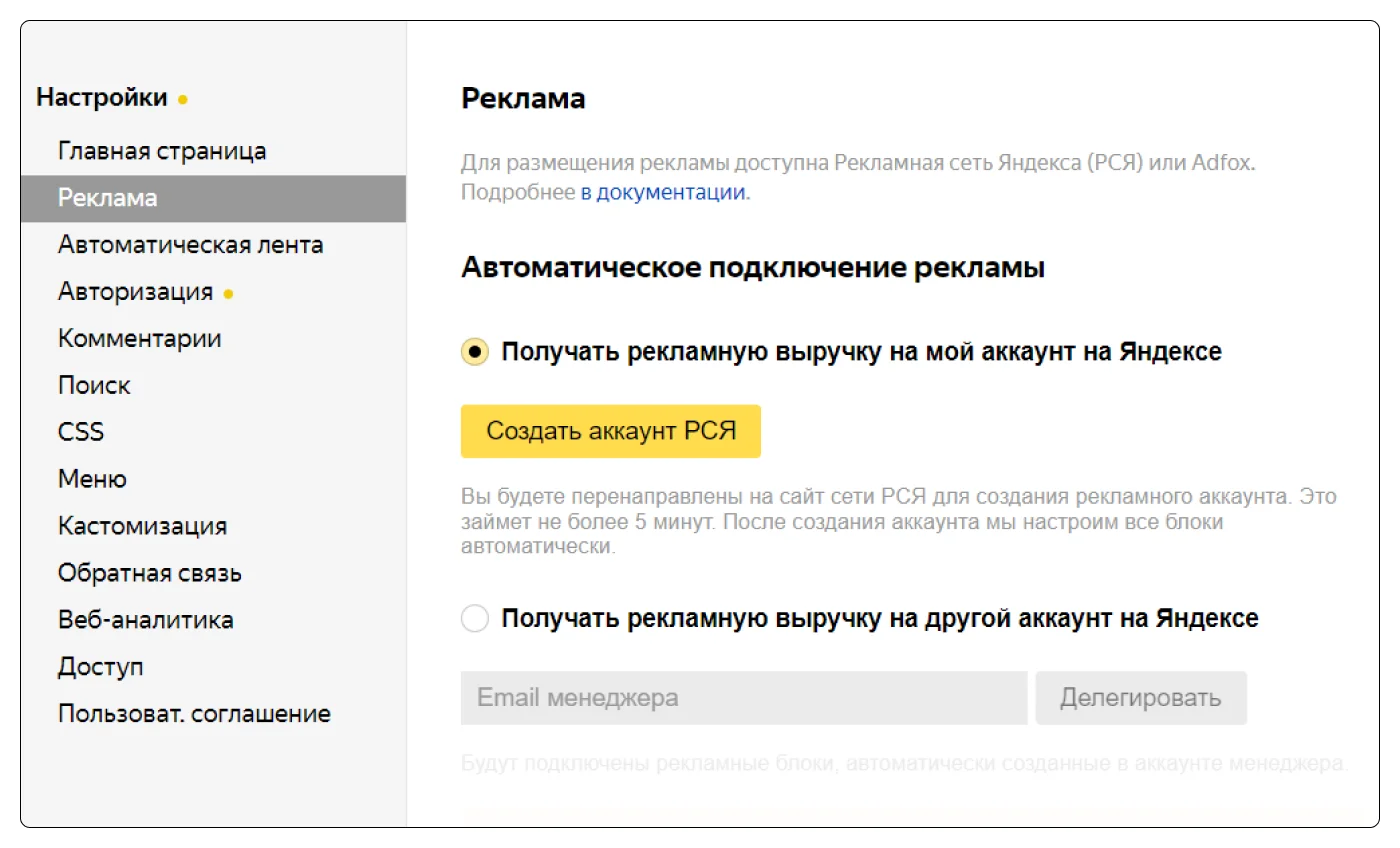The image size is (1400, 848).
Task: Focus the Email менеджера input field
Action: coord(744,698)
